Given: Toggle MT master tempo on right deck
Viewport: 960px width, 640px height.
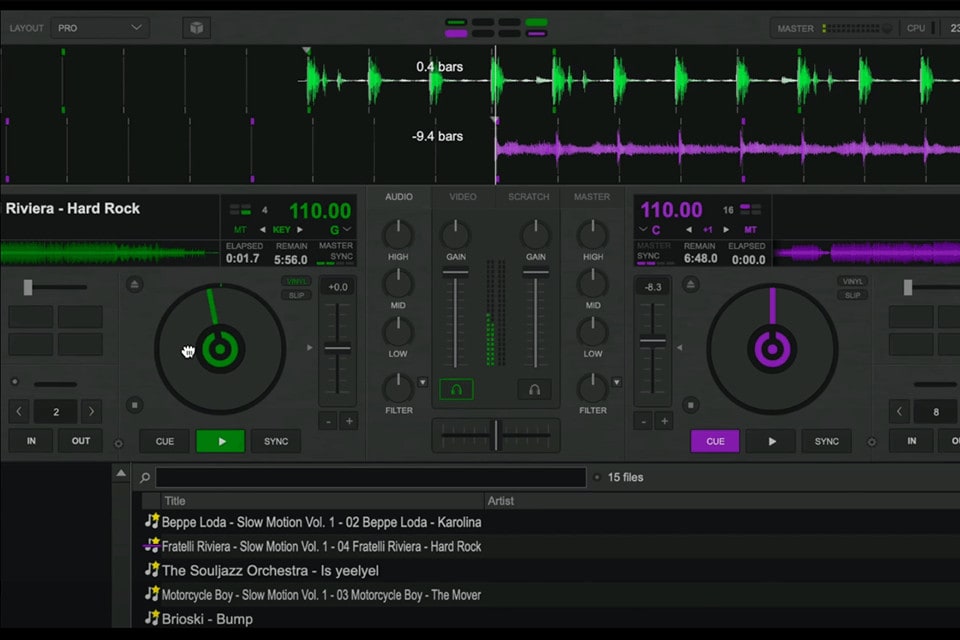Looking at the screenshot, I should click(751, 230).
